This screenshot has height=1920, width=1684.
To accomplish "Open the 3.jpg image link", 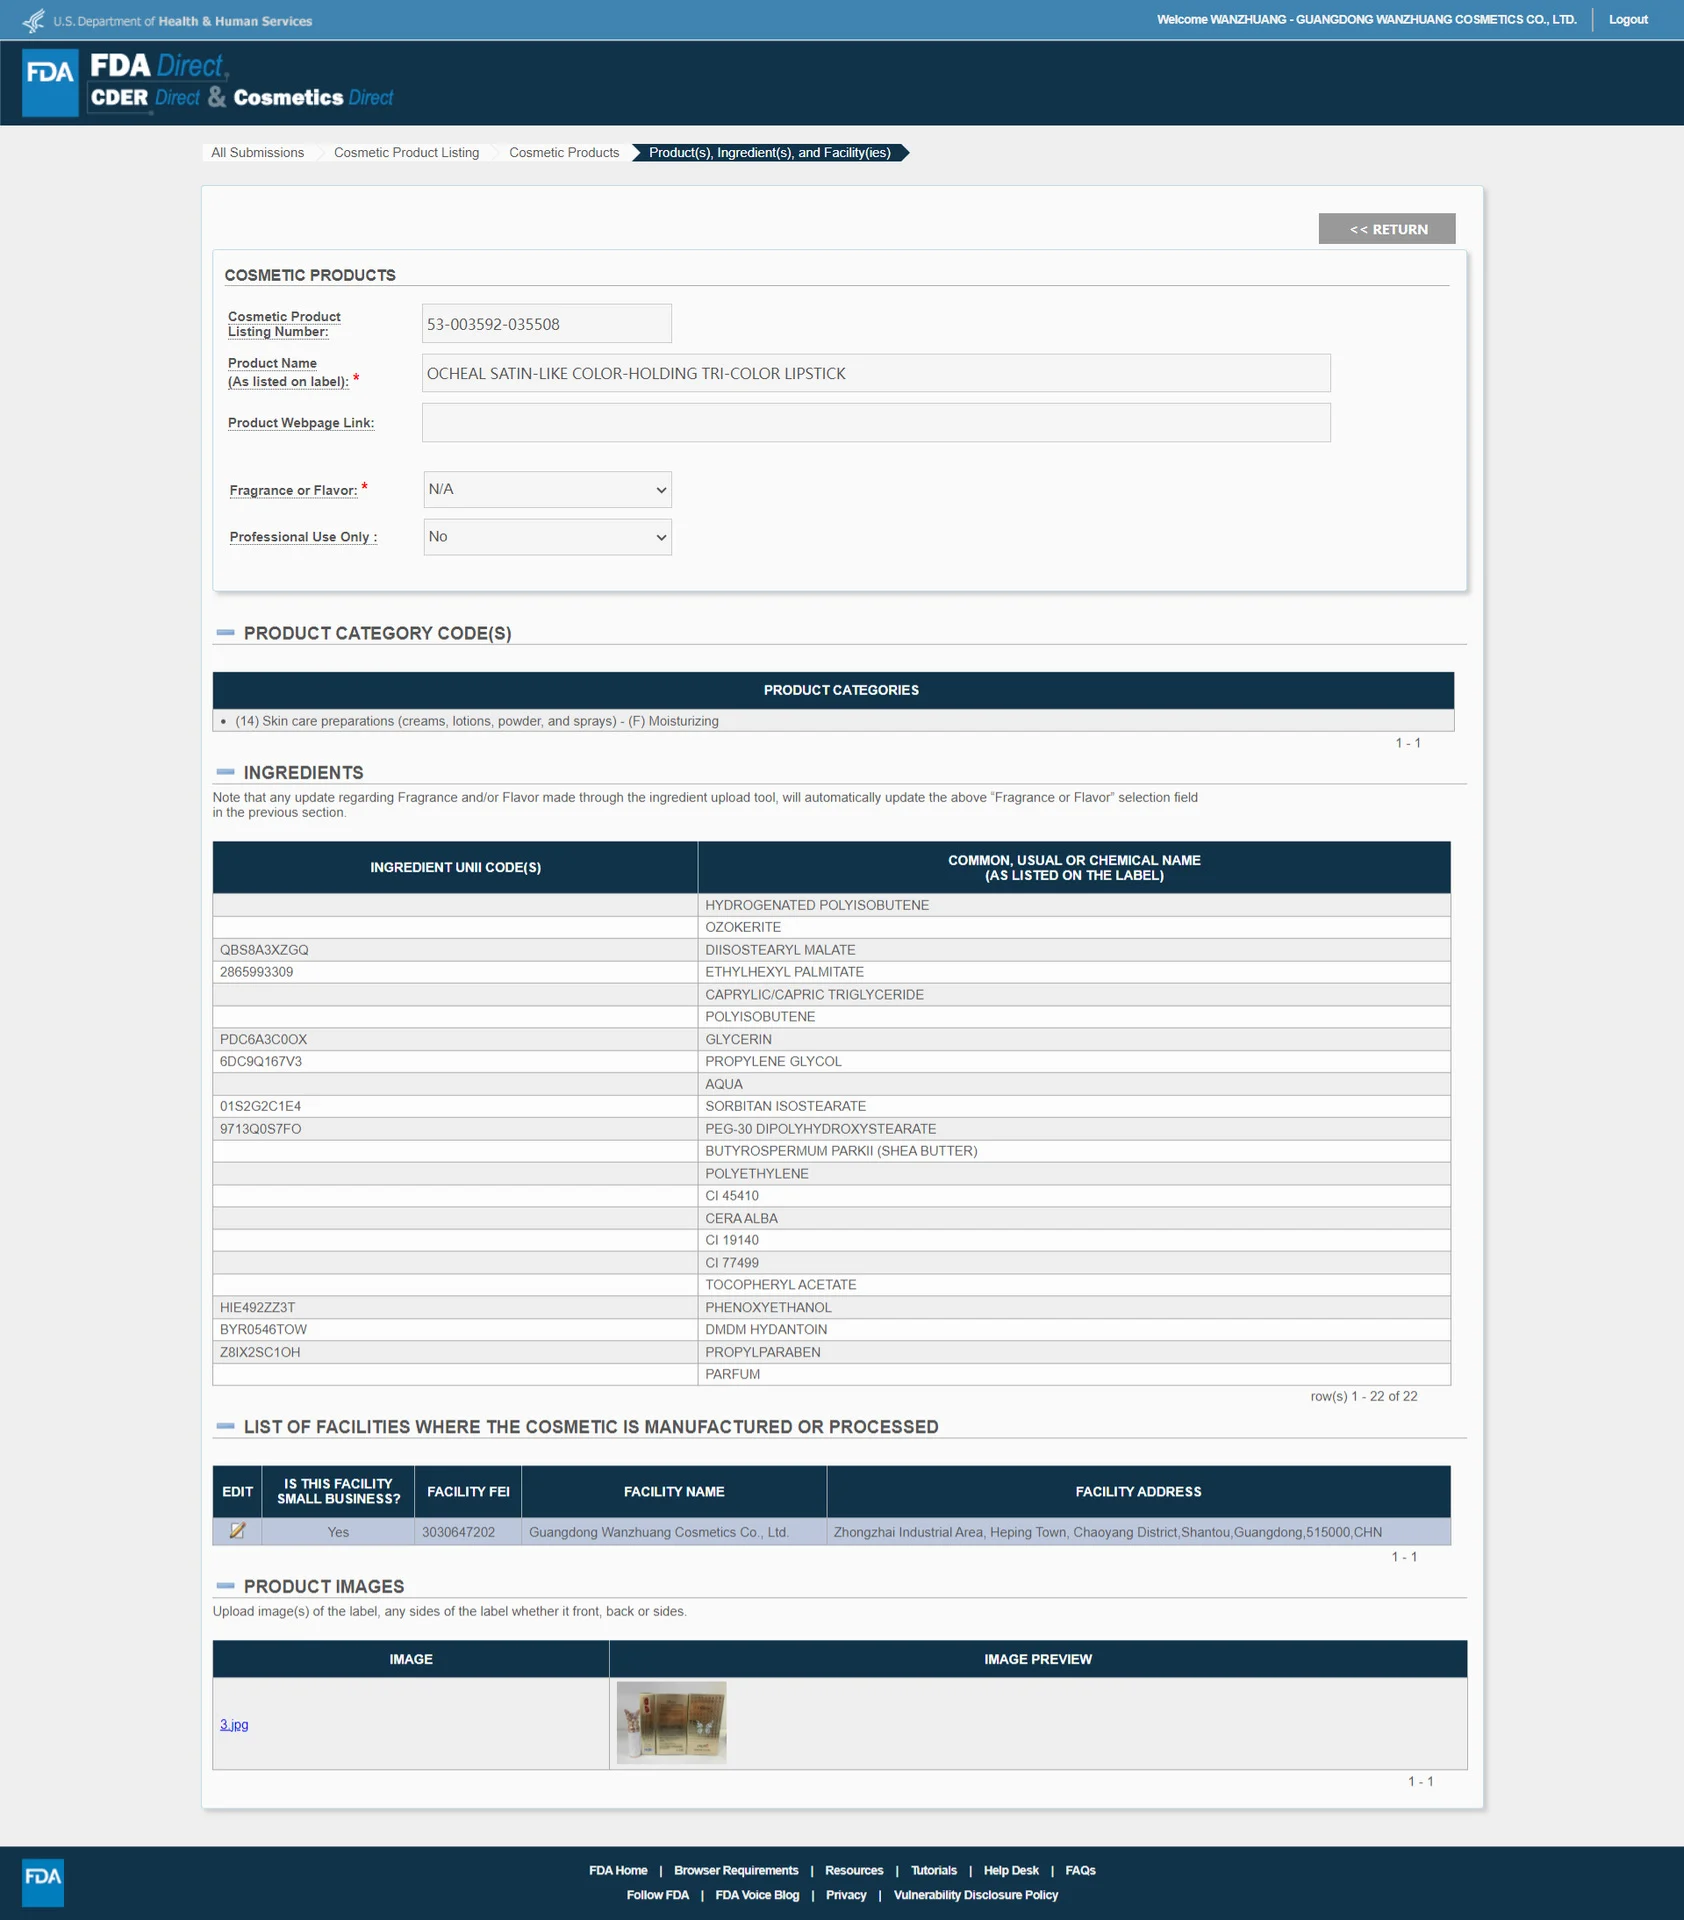I will (x=234, y=1724).
